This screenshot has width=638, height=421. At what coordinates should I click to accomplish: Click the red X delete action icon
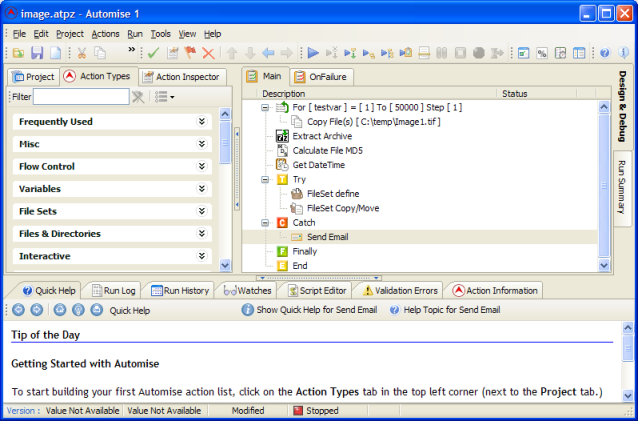(x=209, y=53)
